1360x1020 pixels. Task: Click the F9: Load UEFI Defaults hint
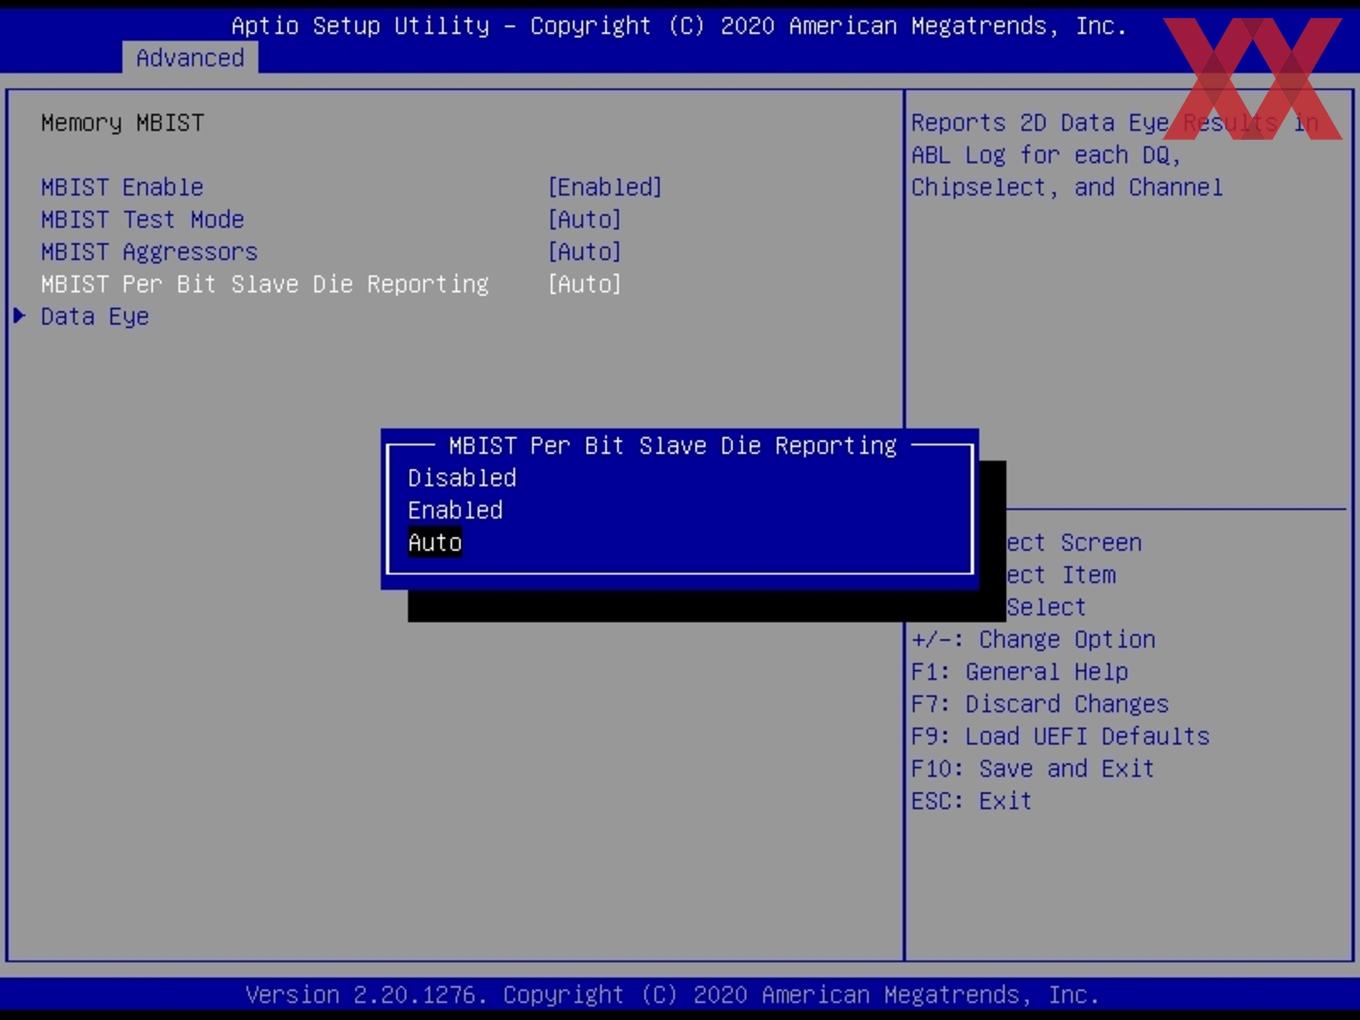[1060, 736]
